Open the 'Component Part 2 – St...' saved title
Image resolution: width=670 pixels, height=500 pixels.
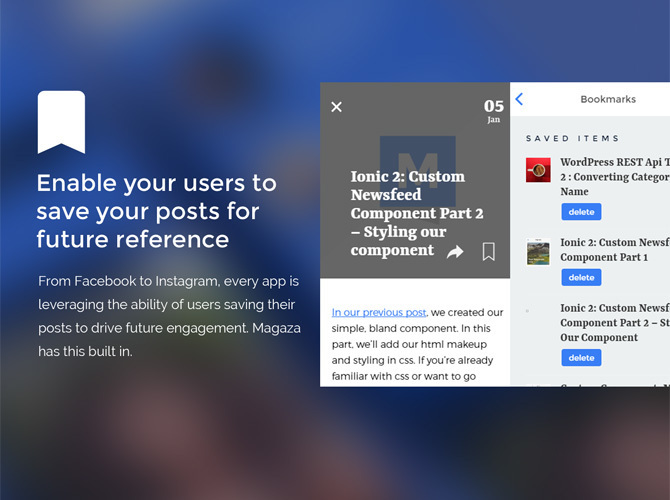[615, 323]
